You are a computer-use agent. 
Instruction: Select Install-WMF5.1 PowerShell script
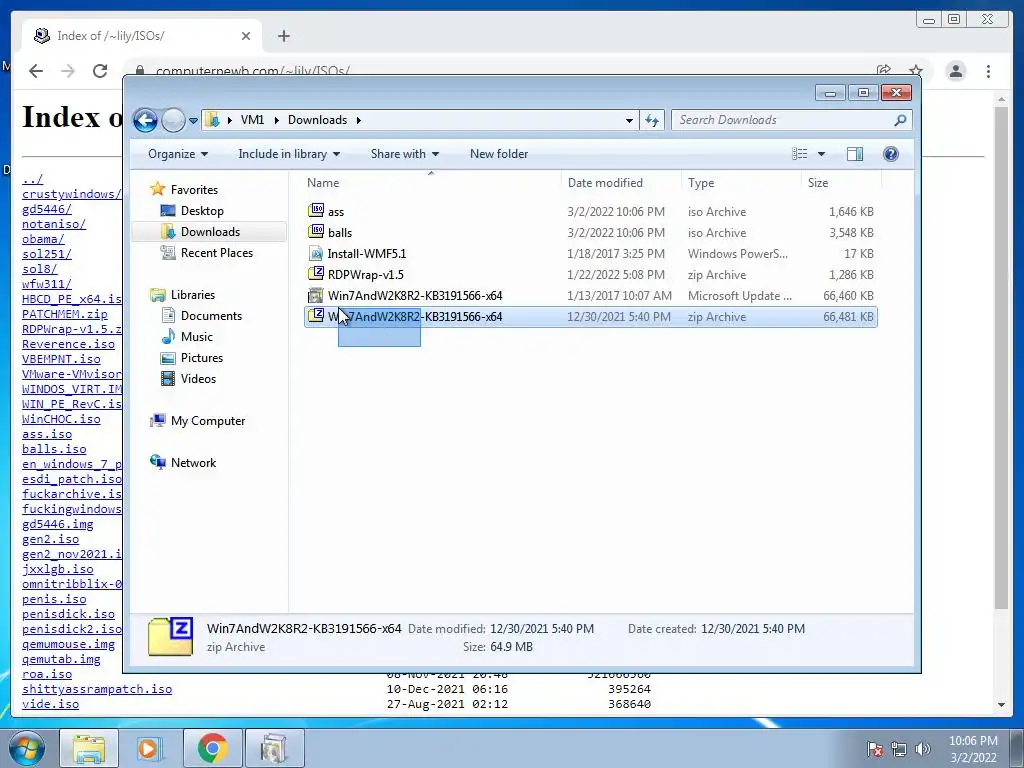590,253
